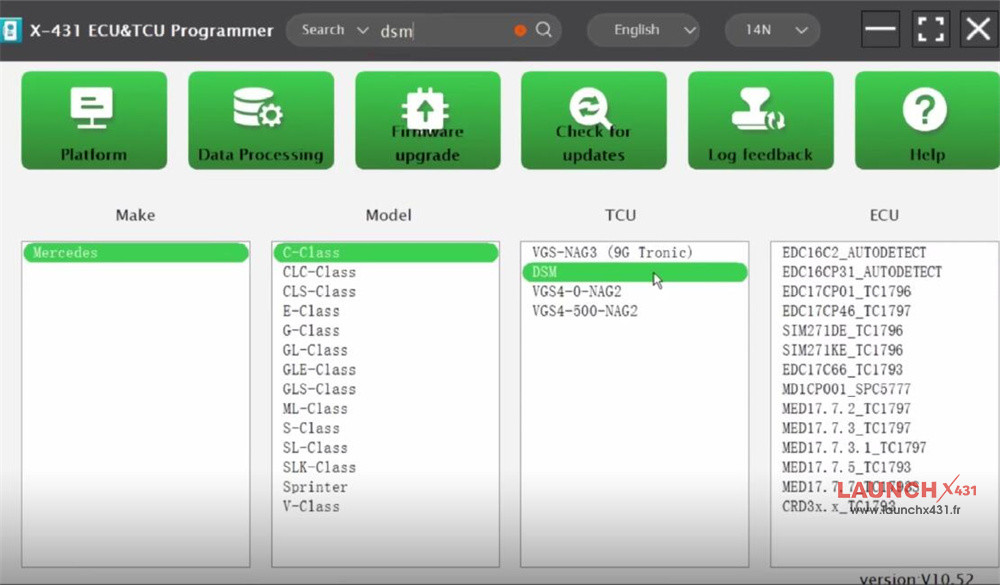The height and width of the screenshot is (585, 1000).
Task: Toggle fullscreen window mode
Action: pos(930,30)
